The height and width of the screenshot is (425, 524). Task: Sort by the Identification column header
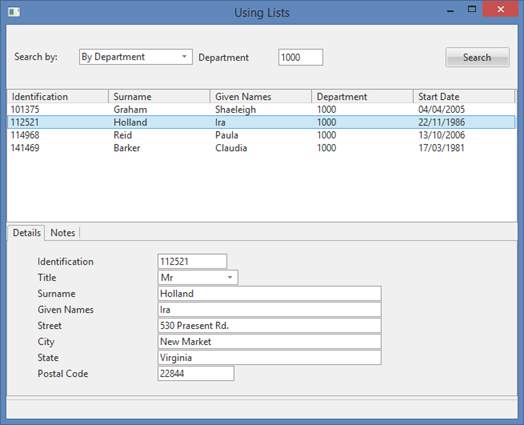click(58, 97)
